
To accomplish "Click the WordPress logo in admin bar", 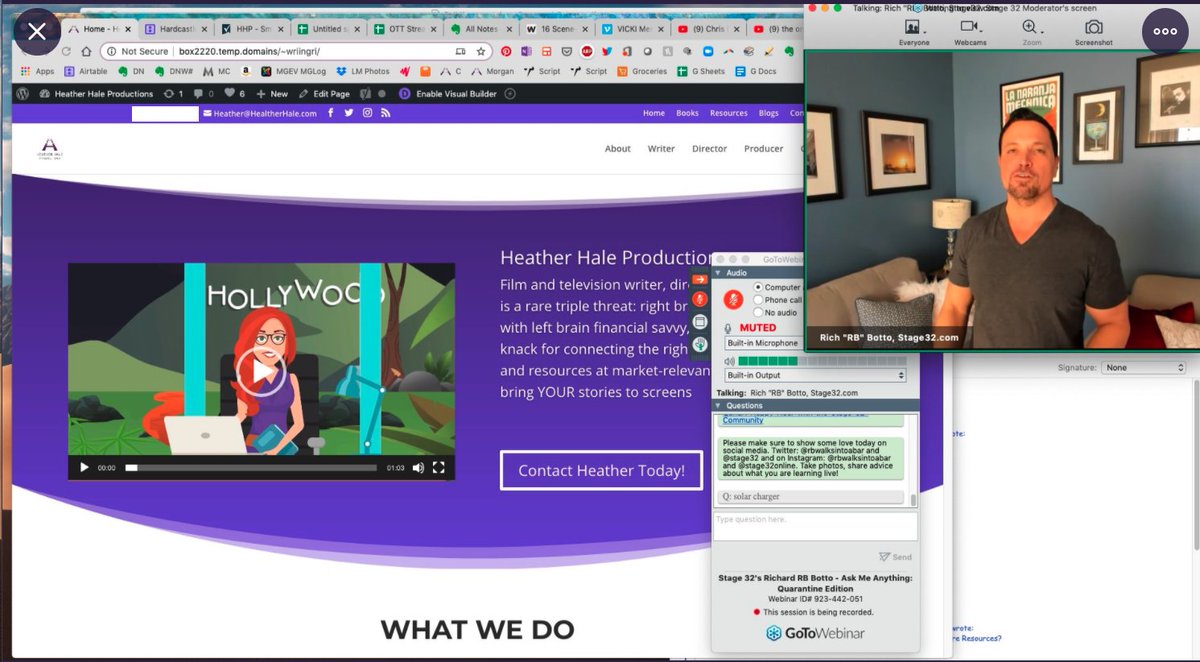I will (23, 93).
